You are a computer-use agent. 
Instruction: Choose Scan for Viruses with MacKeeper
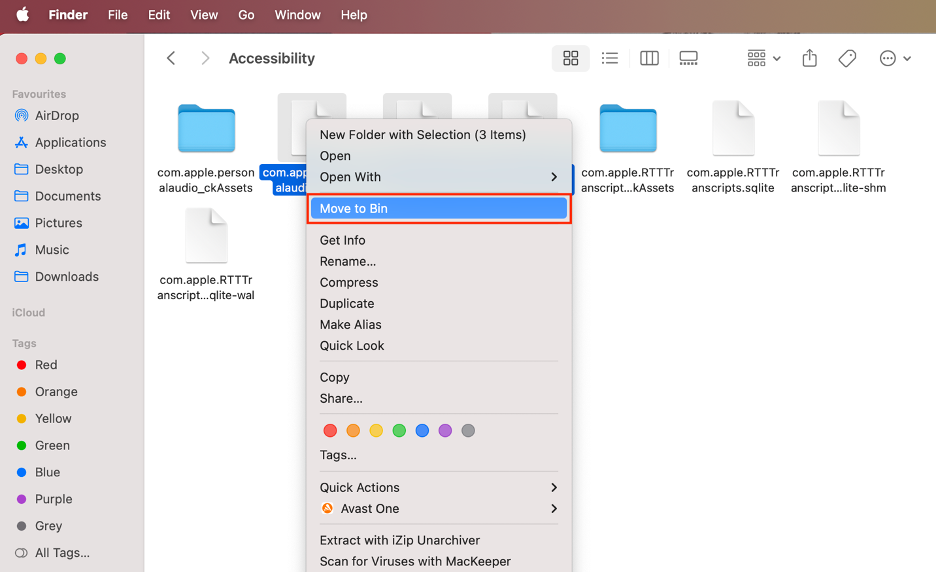click(x=439, y=561)
